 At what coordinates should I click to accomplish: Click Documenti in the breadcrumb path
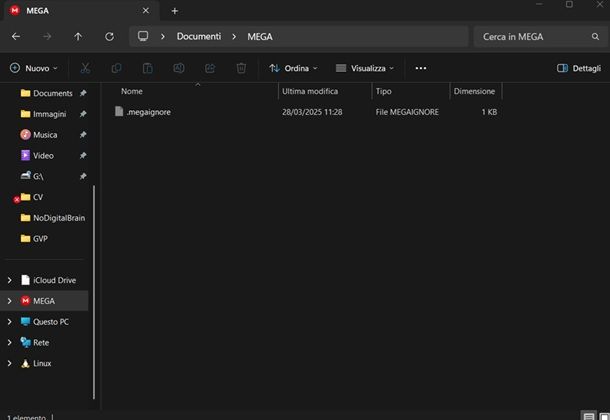(x=199, y=37)
